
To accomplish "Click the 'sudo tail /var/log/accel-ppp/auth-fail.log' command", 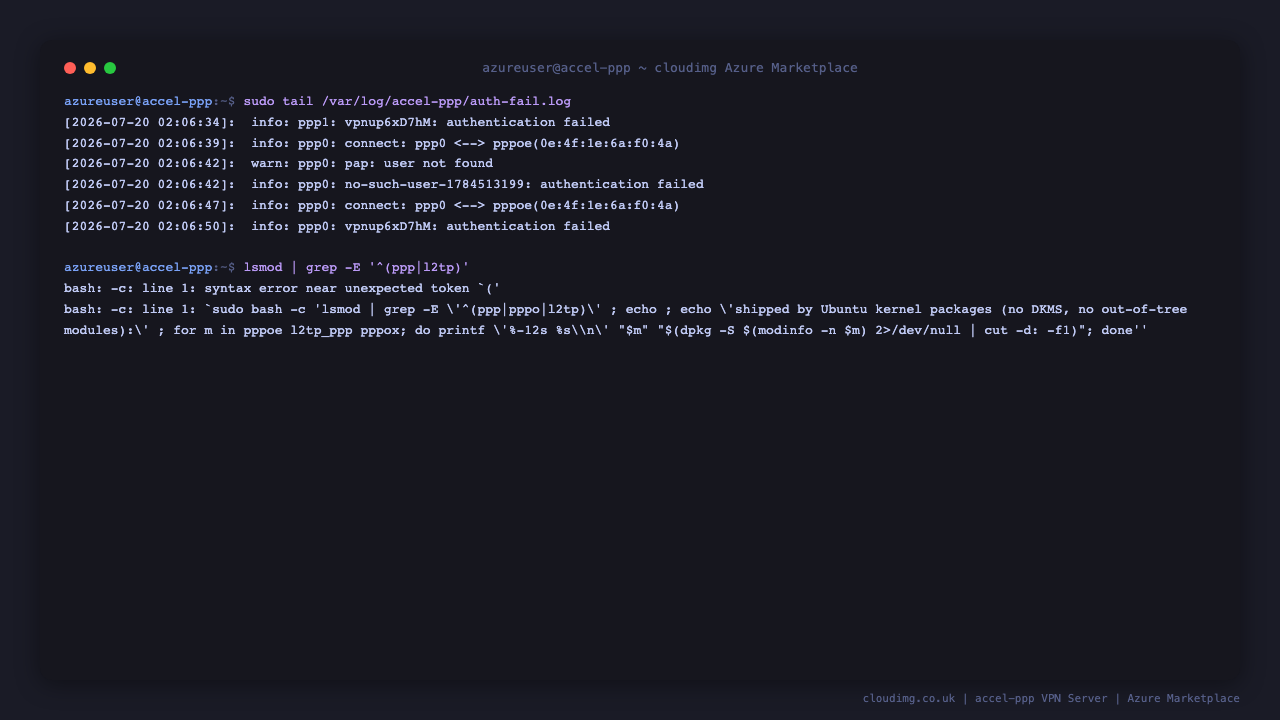I will coord(407,102).
